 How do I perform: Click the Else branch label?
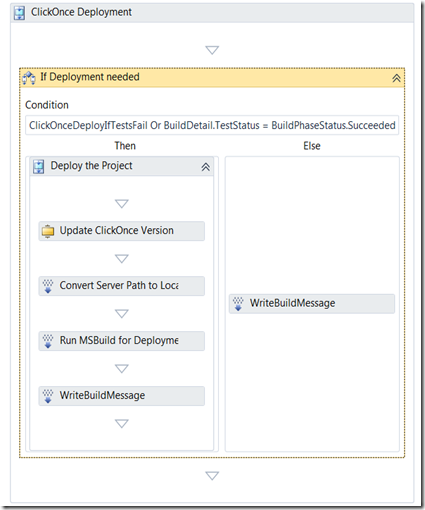pyautogui.click(x=312, y=146)
